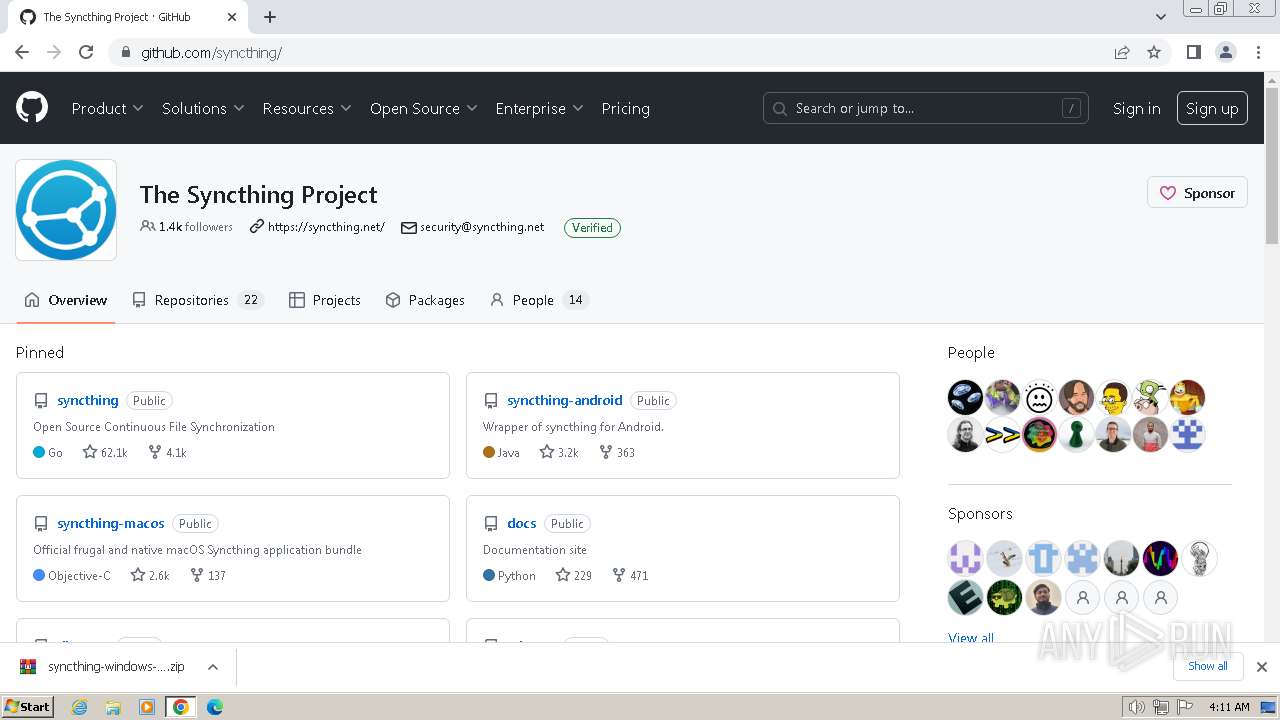Close The Syncthing Project tab

tap(232, 17)
